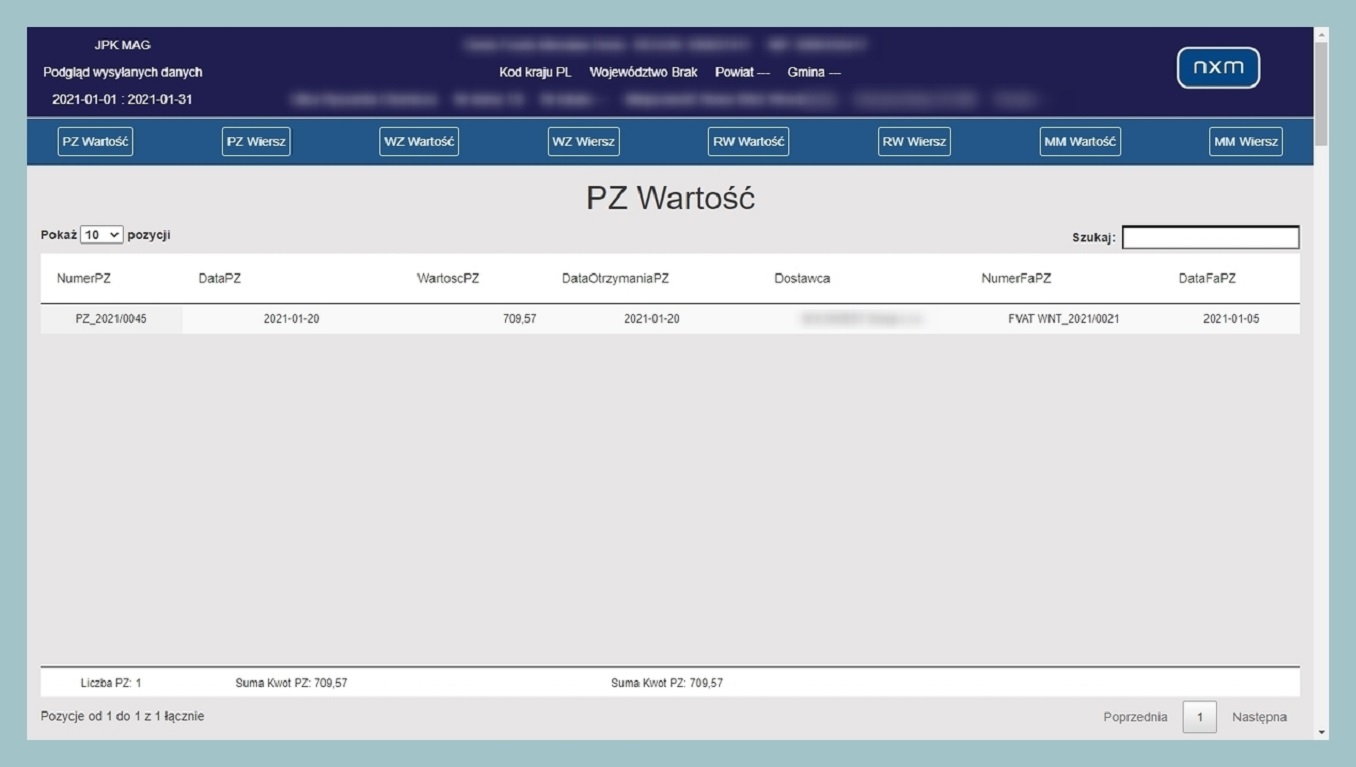
Task: Show the RW Wiersz view
Action: pos(914,142)
